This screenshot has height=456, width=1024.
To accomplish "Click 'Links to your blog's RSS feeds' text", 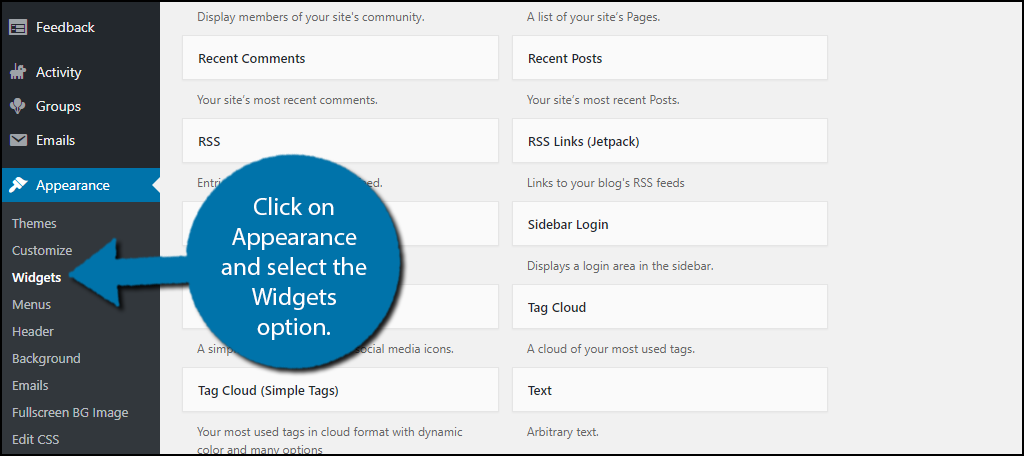I will pos(605,183).
